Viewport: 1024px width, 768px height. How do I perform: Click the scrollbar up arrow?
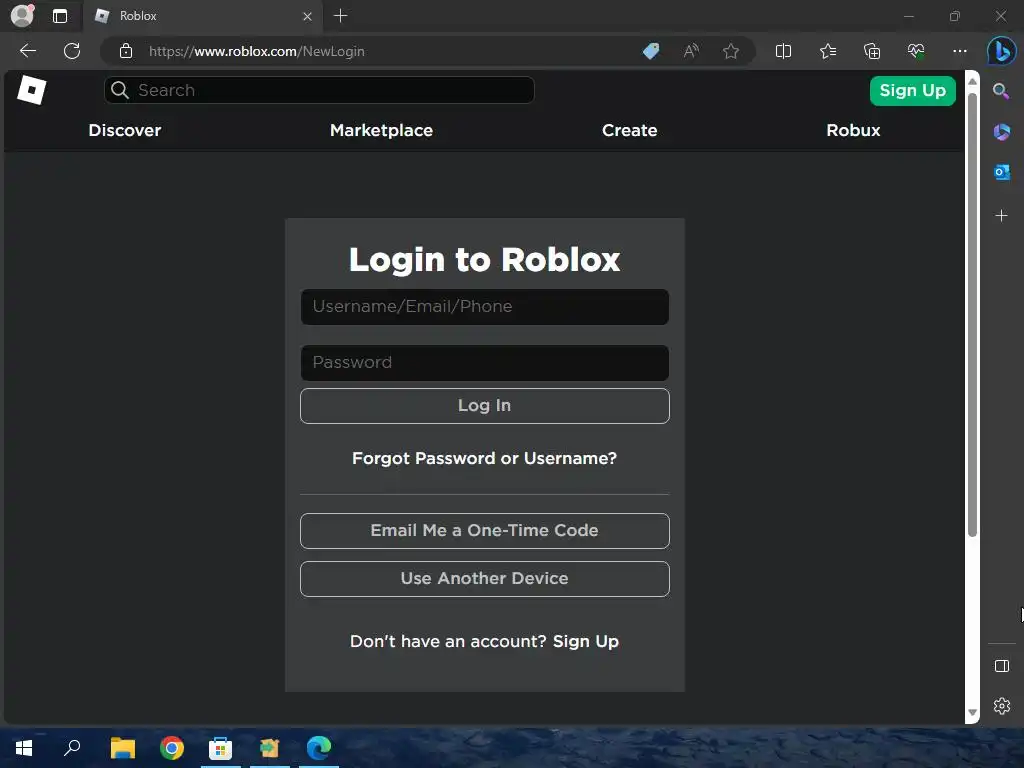click(972, 82)
